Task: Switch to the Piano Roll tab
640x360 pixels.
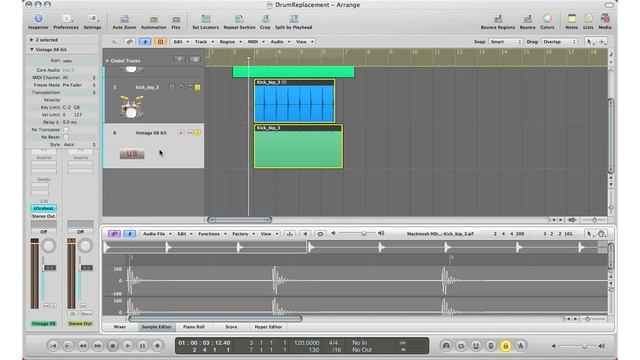Action: point(194,327)
